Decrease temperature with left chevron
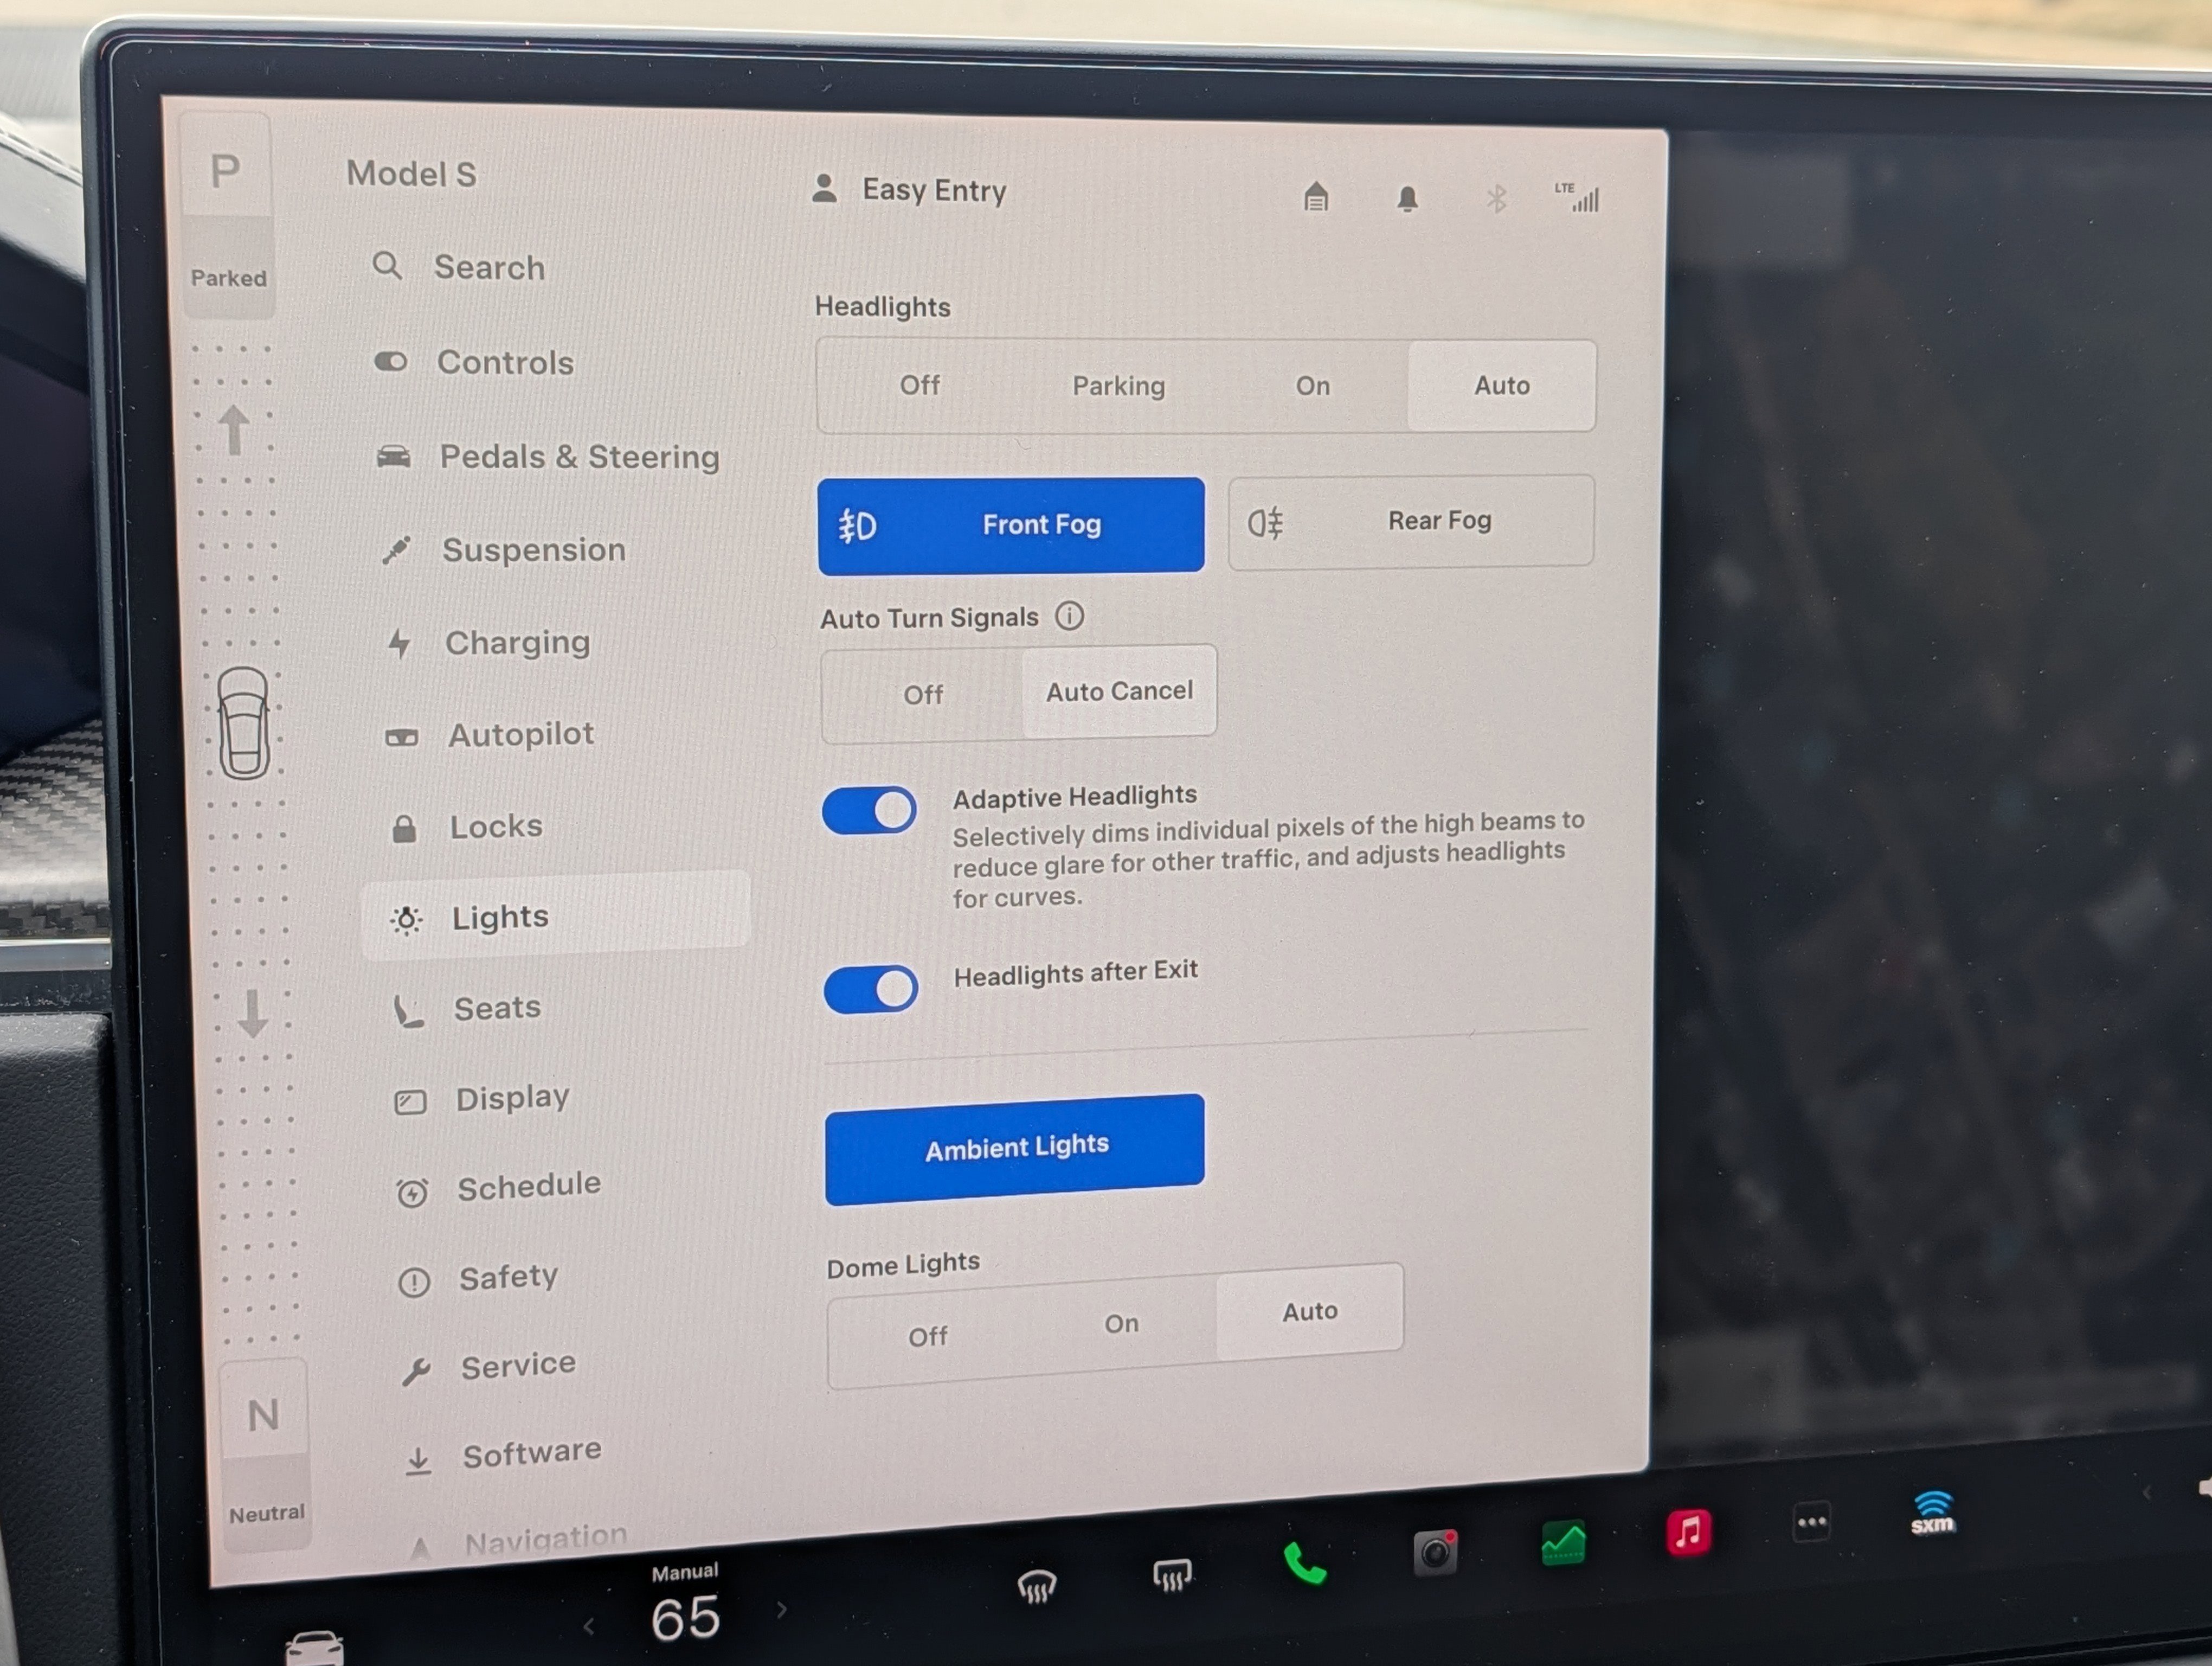This screenshot has width=2212, height=1666. [589, 1627]
